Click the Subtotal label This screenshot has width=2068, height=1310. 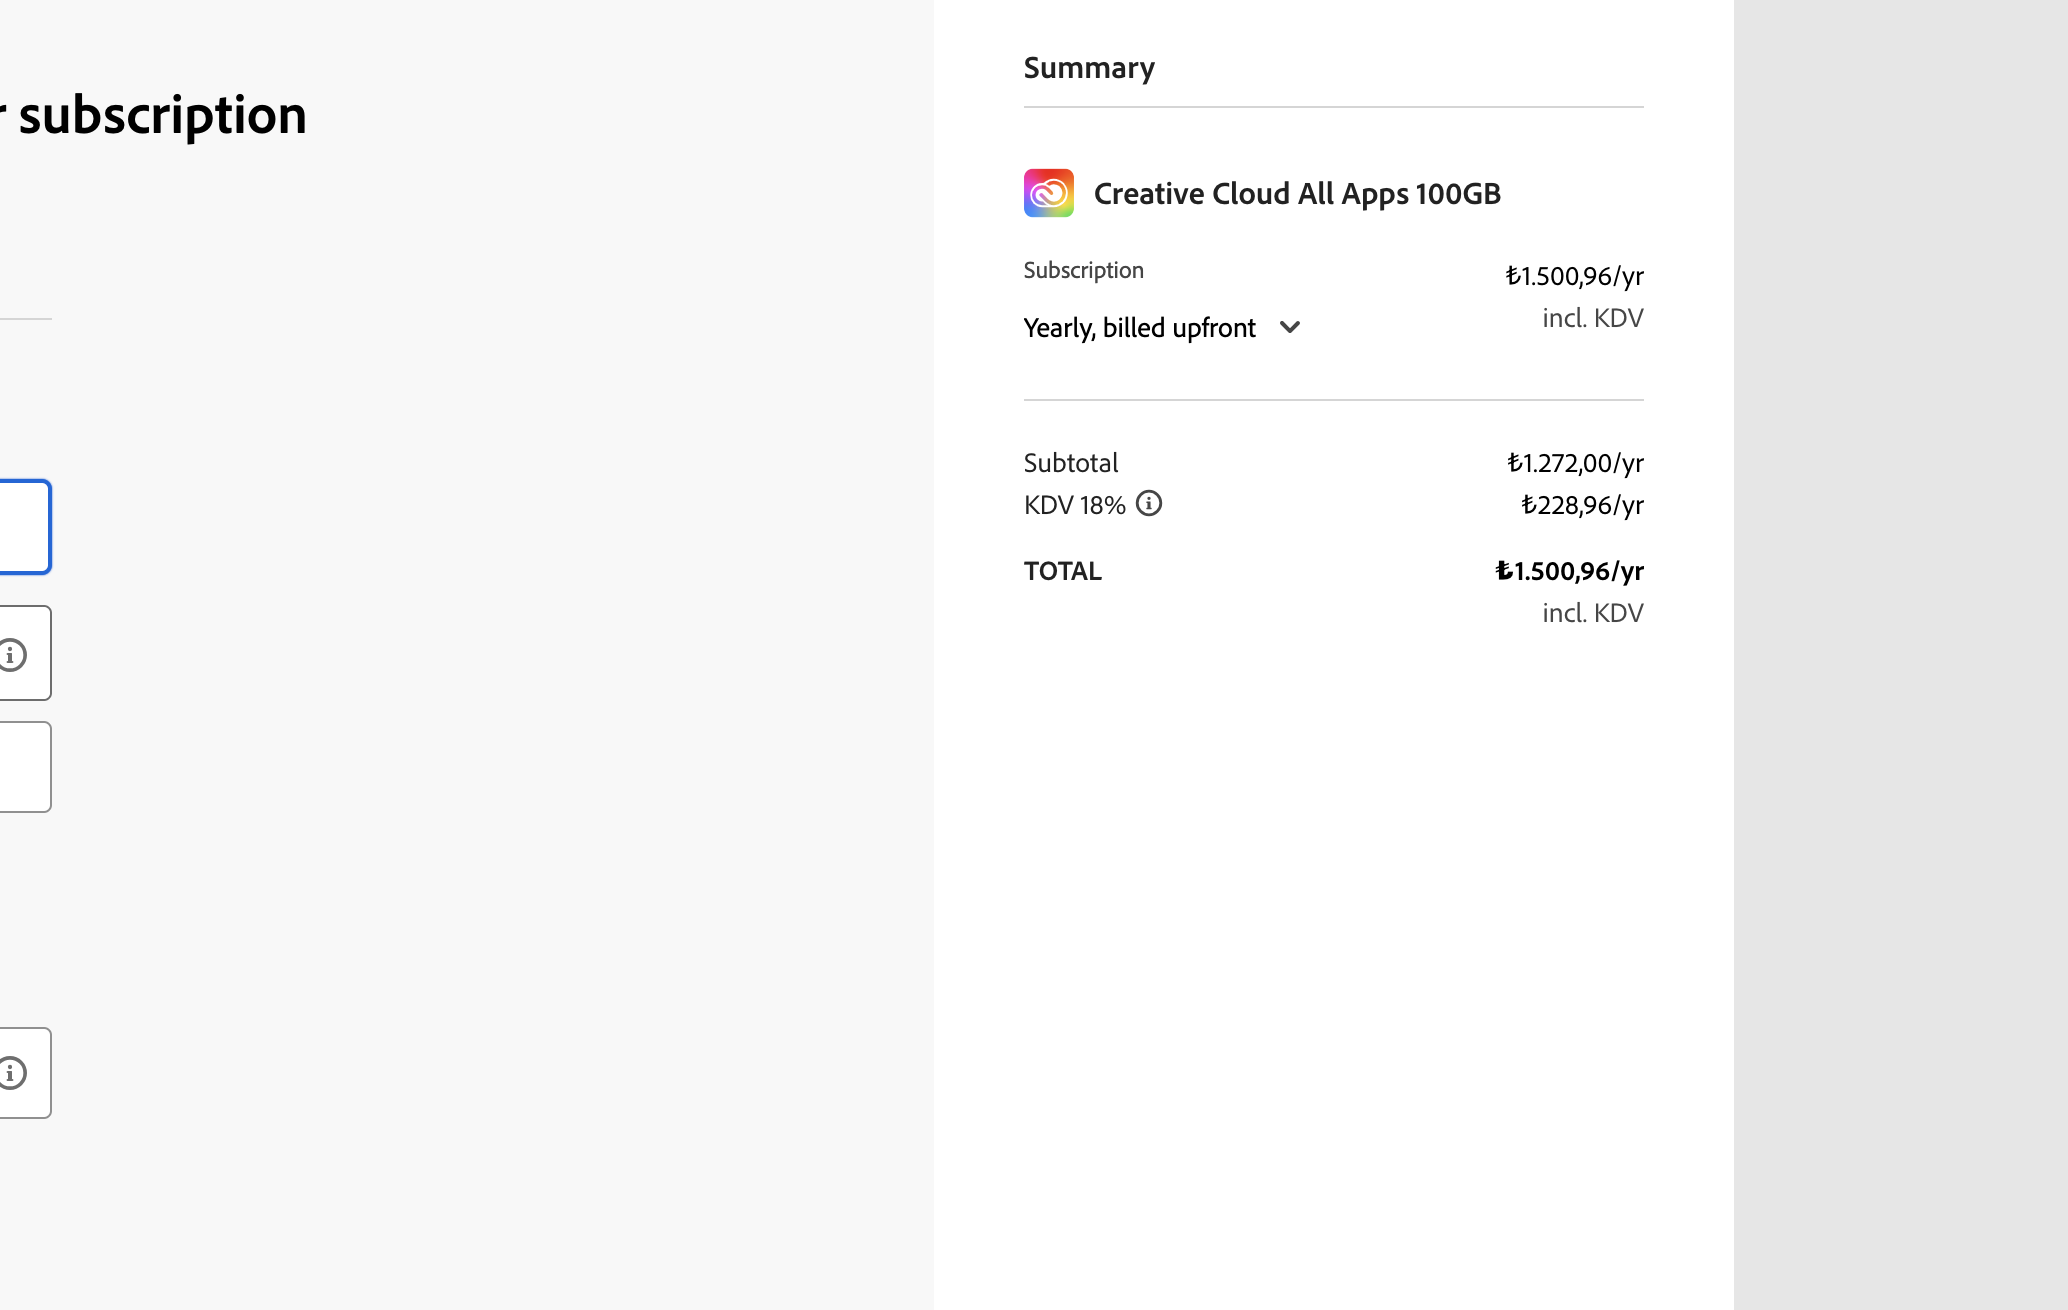click(x=1070, y=463)
